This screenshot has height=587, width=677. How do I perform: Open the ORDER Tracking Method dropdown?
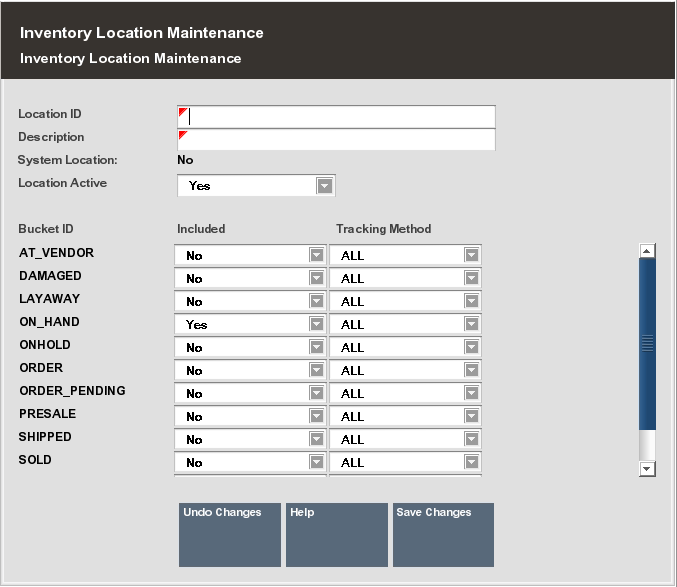(405, 370)
